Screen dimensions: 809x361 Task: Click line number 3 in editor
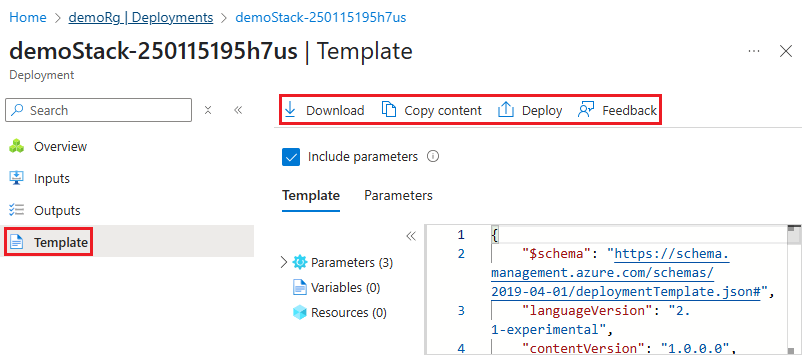click(x=461, y=310)
